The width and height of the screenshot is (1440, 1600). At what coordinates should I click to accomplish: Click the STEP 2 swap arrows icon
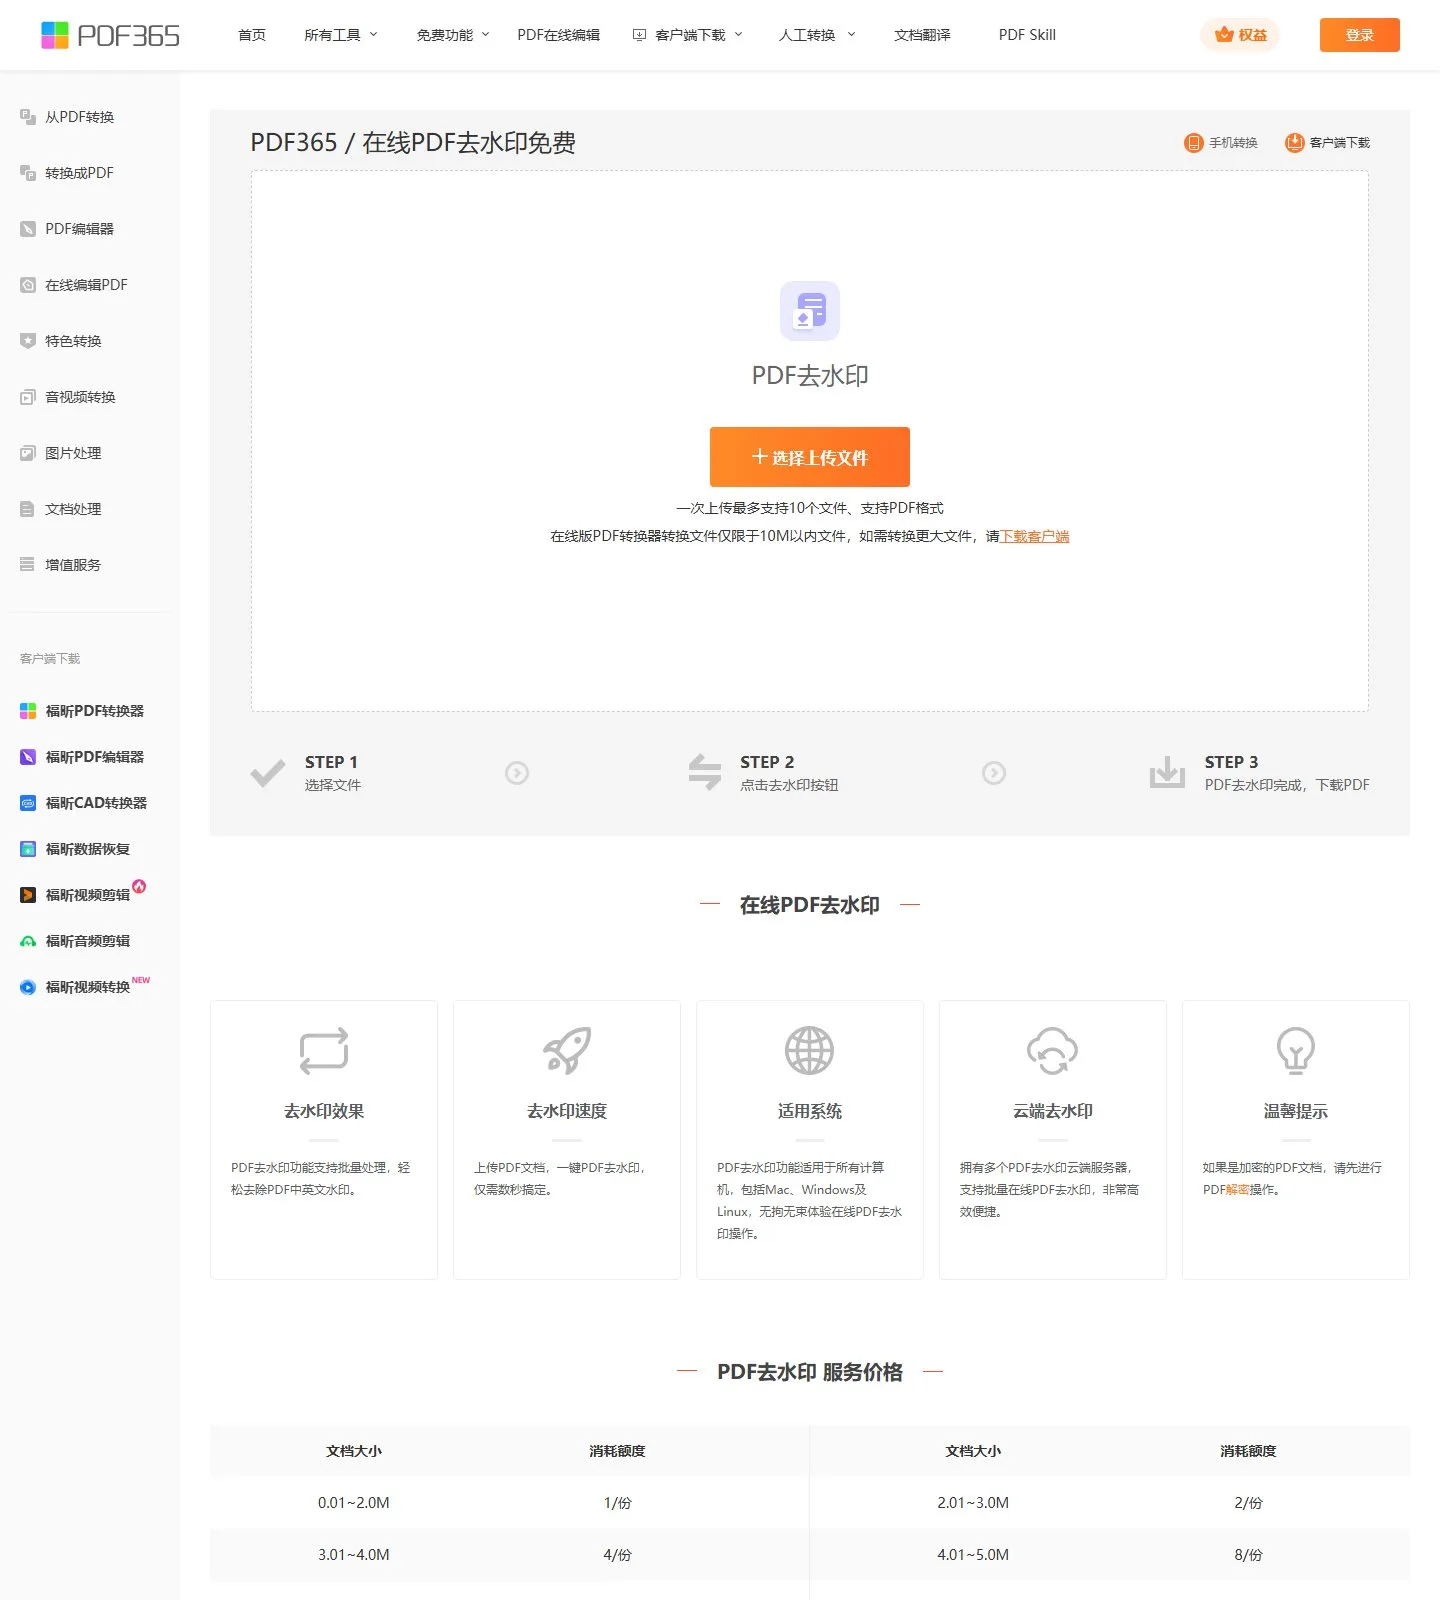(705, 772)
